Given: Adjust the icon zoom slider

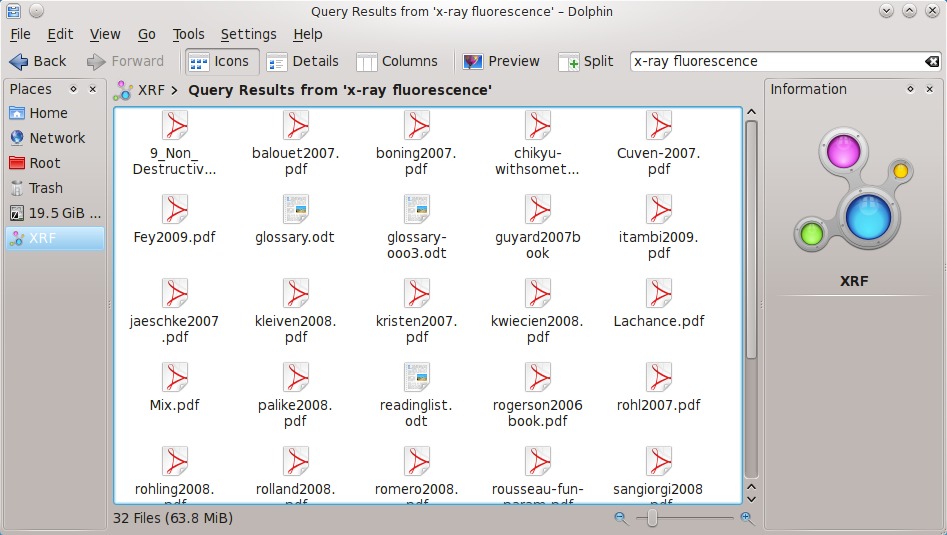Looking at the screenshot, I should [653, 518].
